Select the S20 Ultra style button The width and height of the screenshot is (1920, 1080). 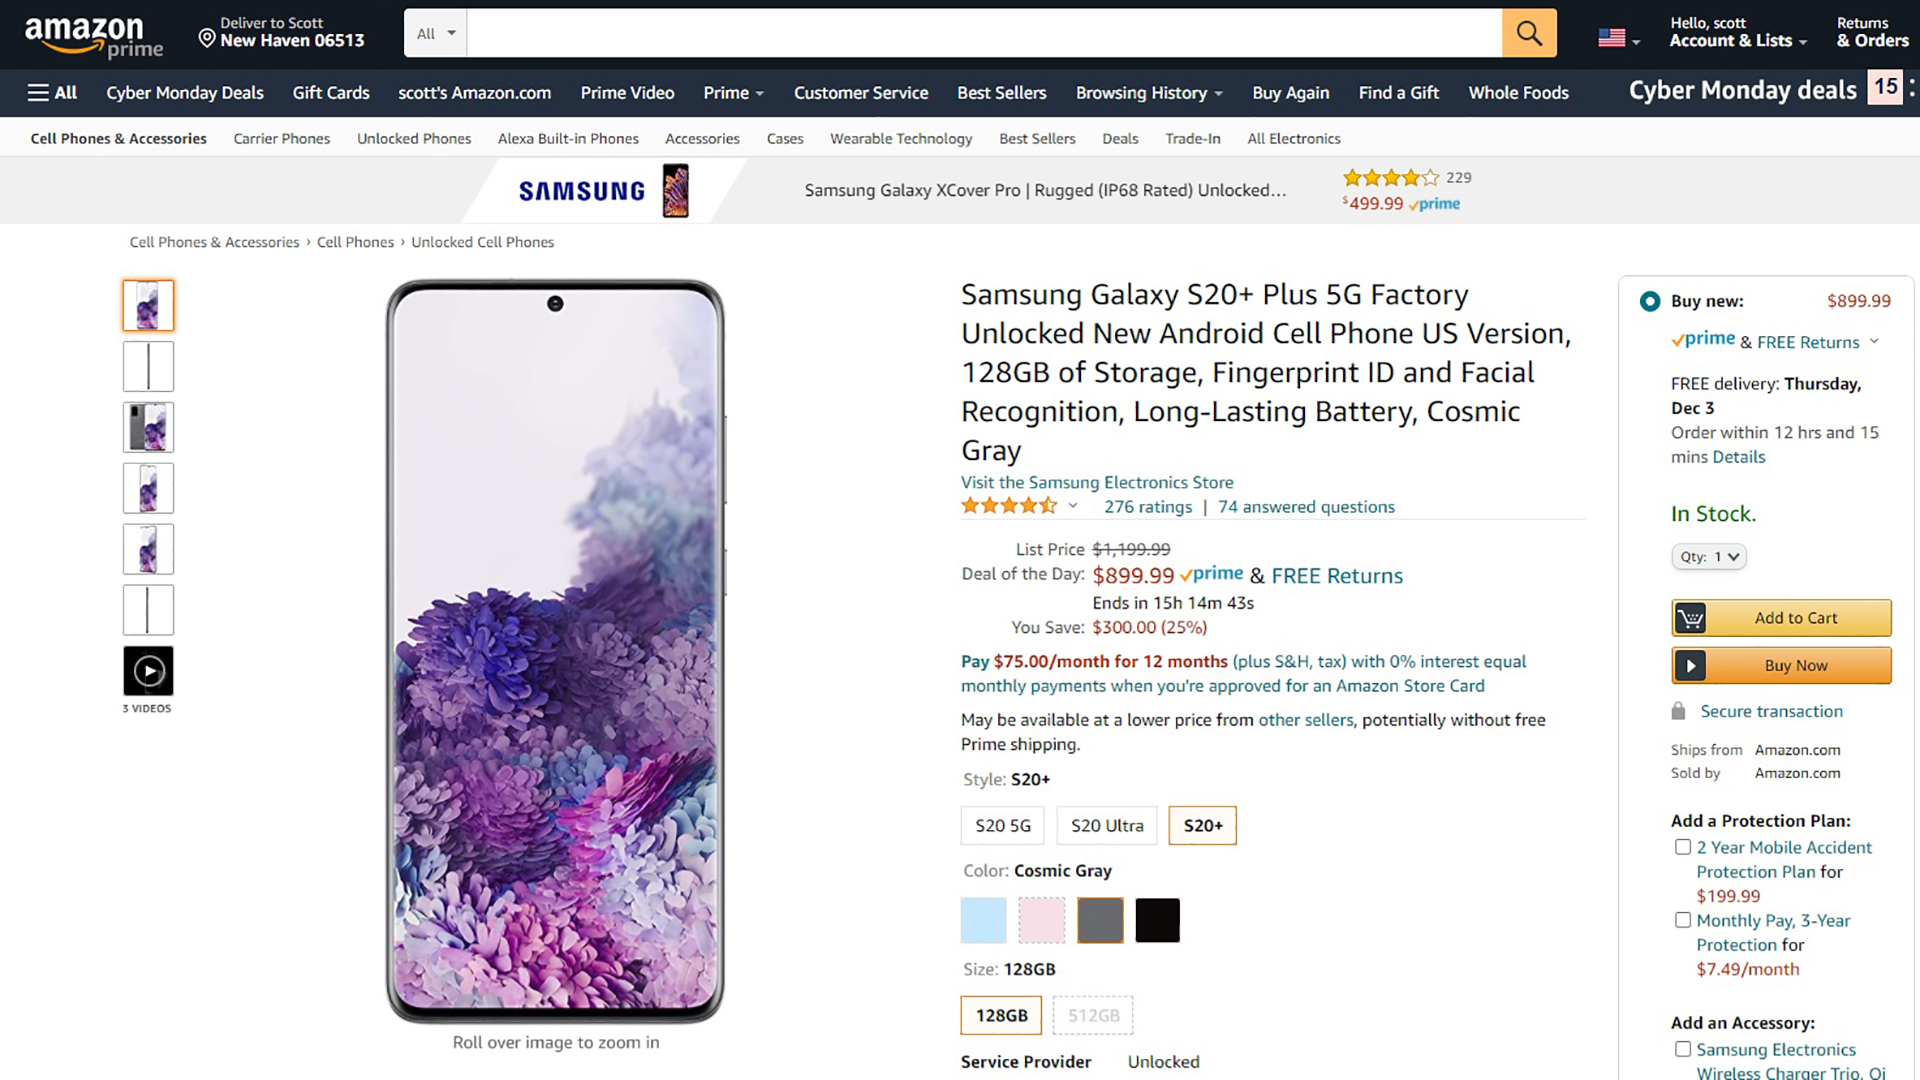[1106, 825]
